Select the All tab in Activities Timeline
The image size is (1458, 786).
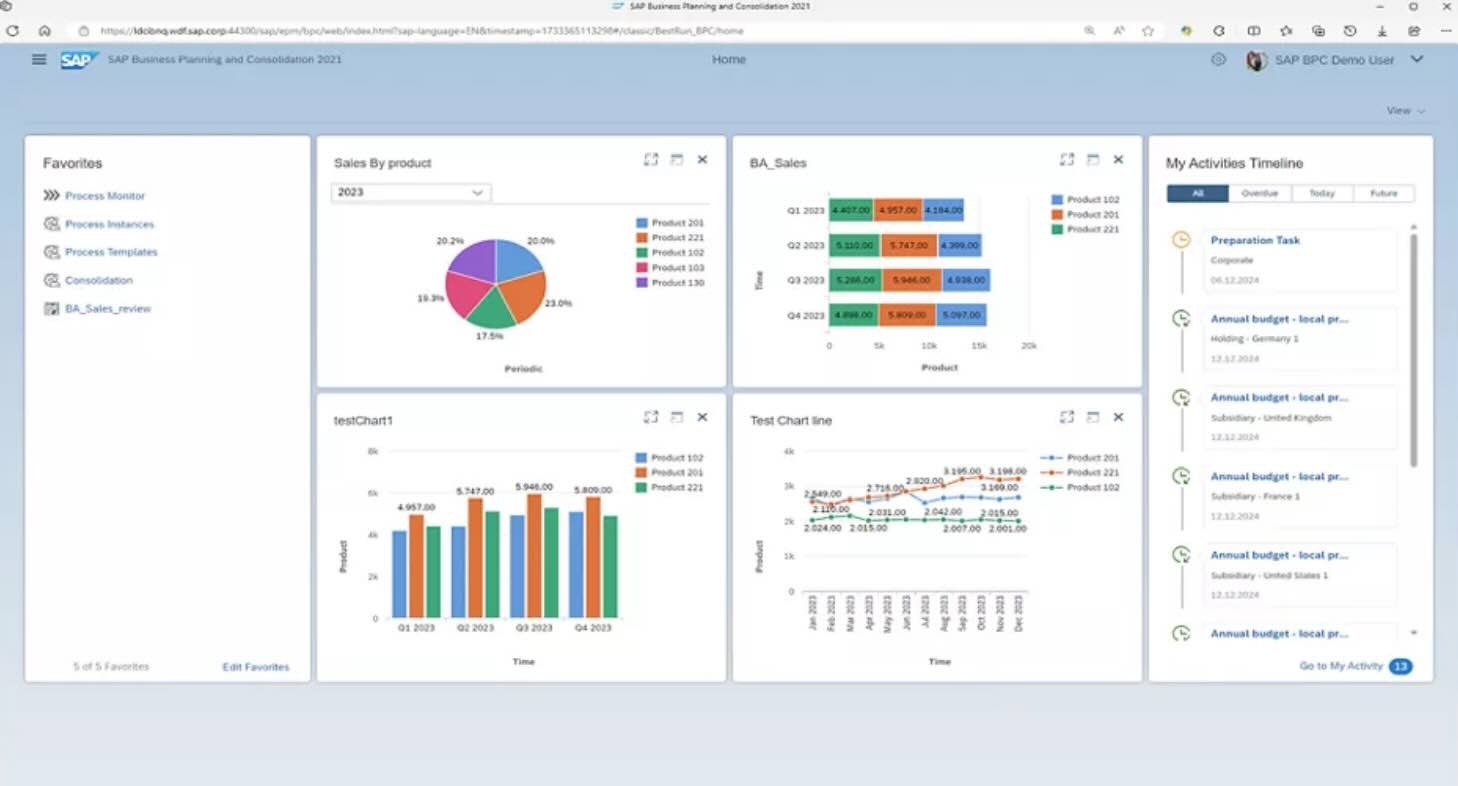(x=1197, y=193)
